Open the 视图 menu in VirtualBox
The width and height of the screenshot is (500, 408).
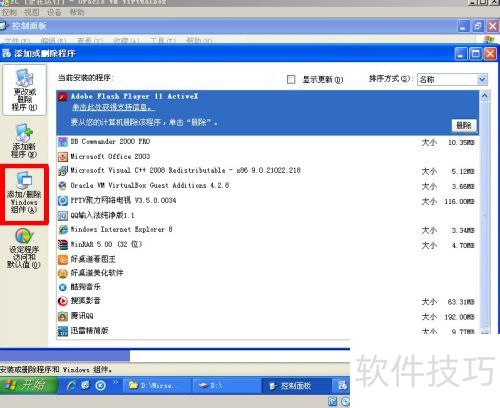point(32,12)
